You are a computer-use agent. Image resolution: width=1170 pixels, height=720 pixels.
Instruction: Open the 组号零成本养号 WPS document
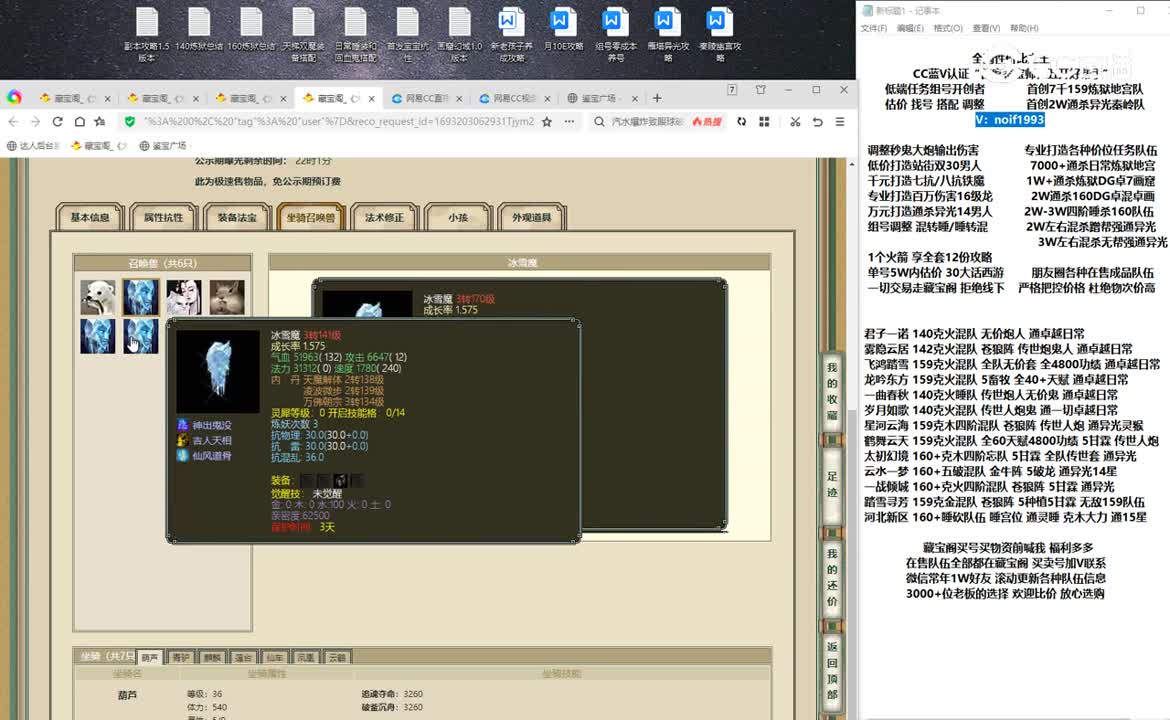[616, 34]
